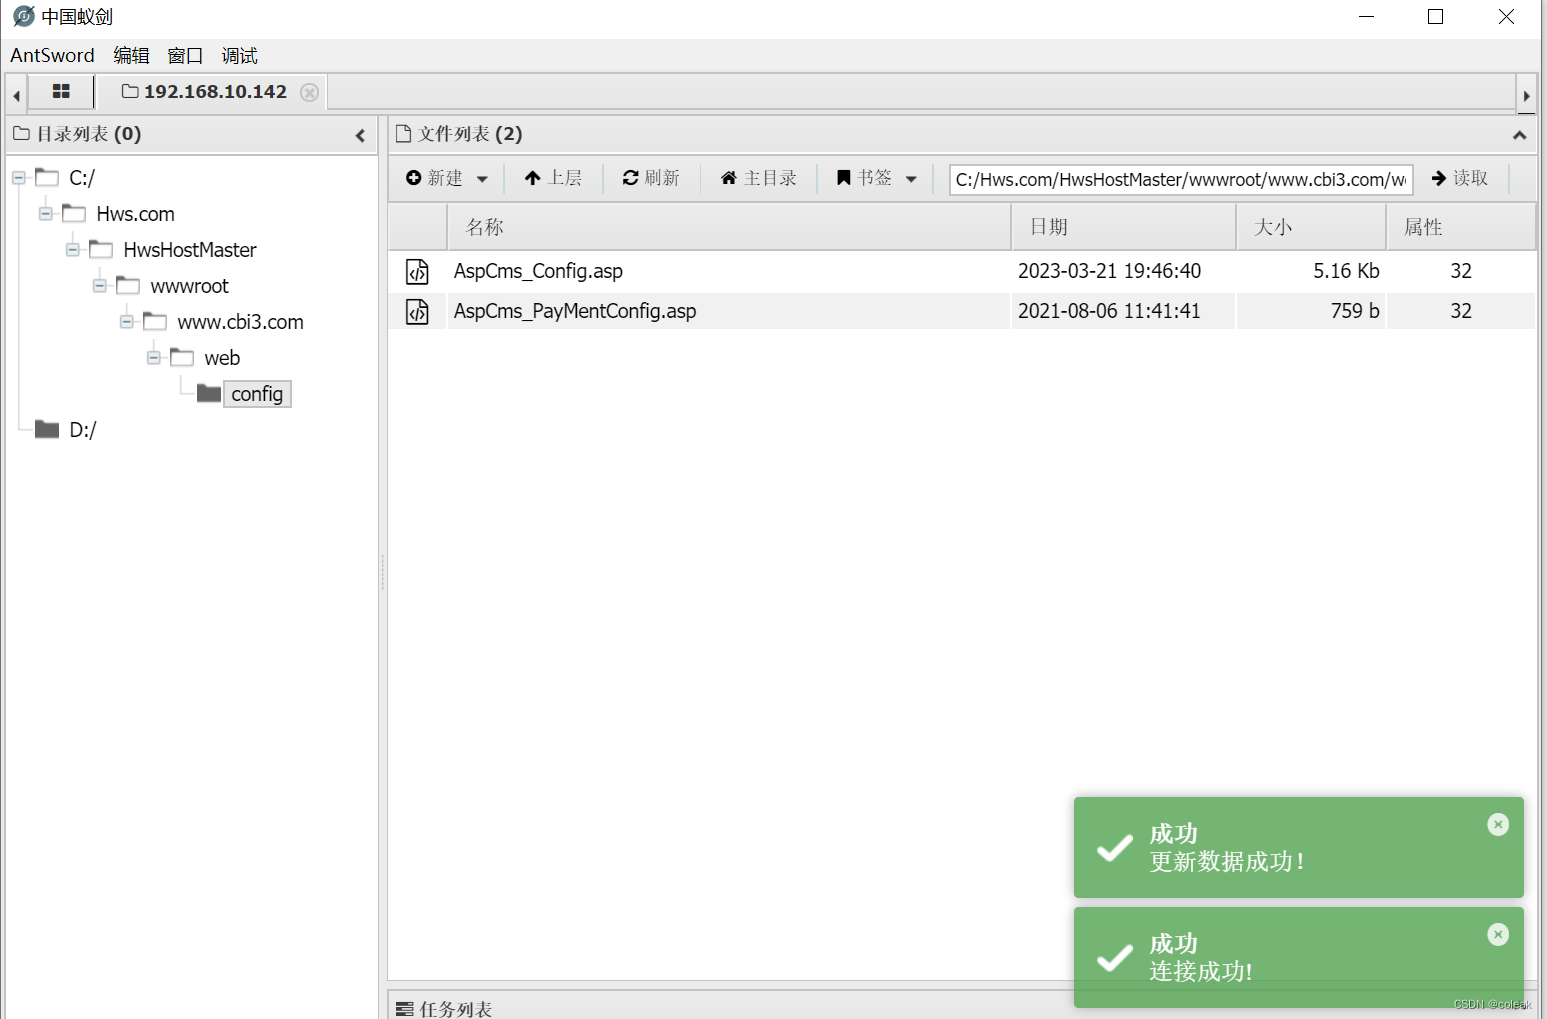
Task: Close the 192.168.10.142 session tab
Action: pyautogui.click(x=309, y=91)
